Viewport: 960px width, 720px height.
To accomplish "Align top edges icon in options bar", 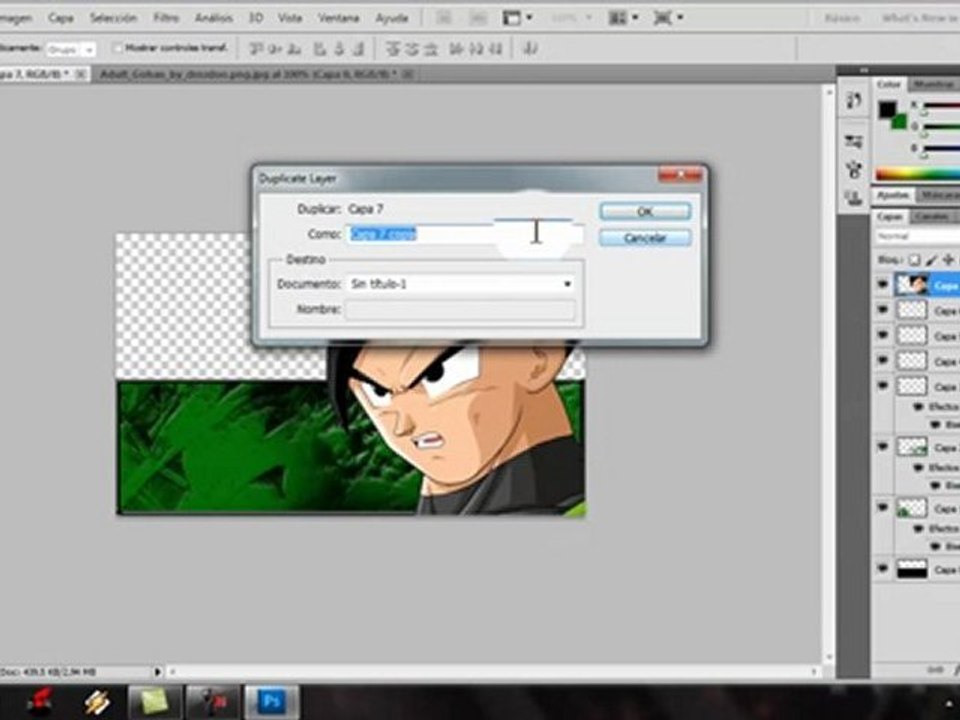I will click(257, 48).
